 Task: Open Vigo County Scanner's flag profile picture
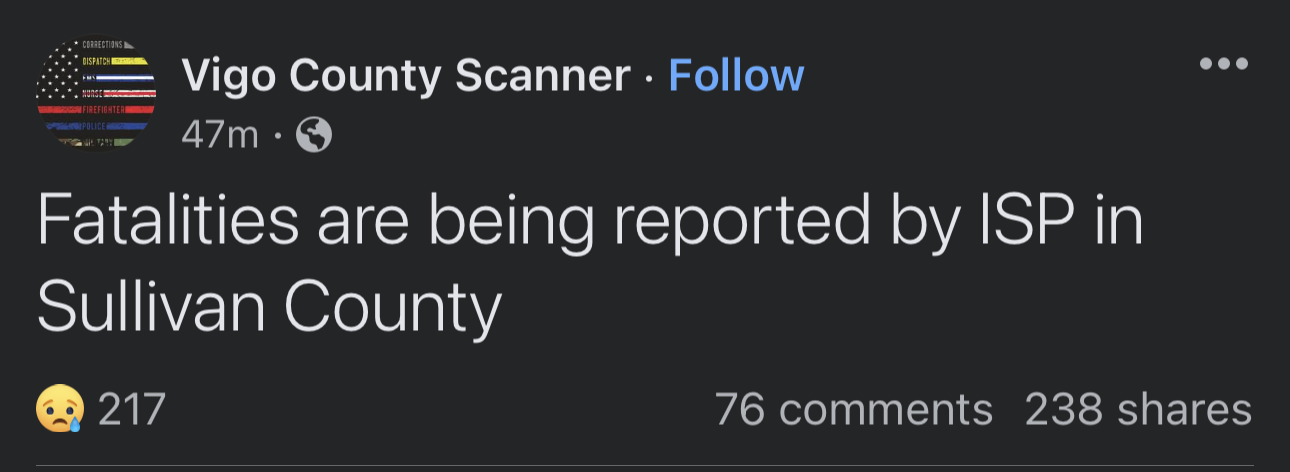click(x=96, y=95)
